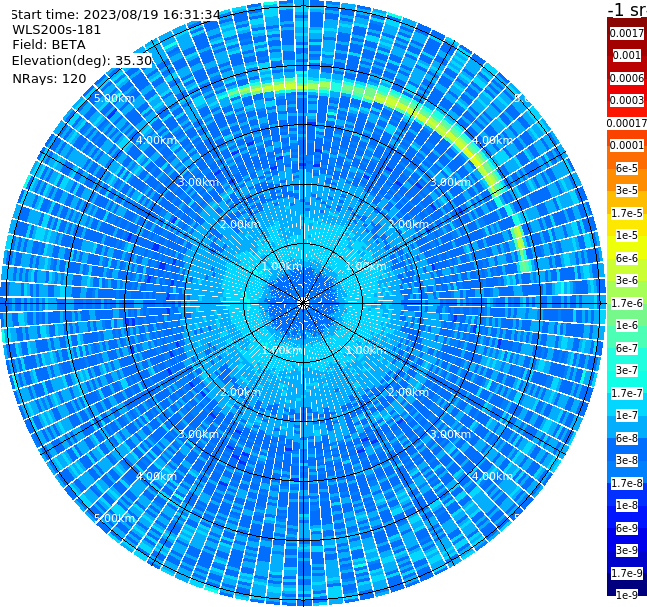Click the Start time text line
This screenshot has height=607, width=647.
116,15
